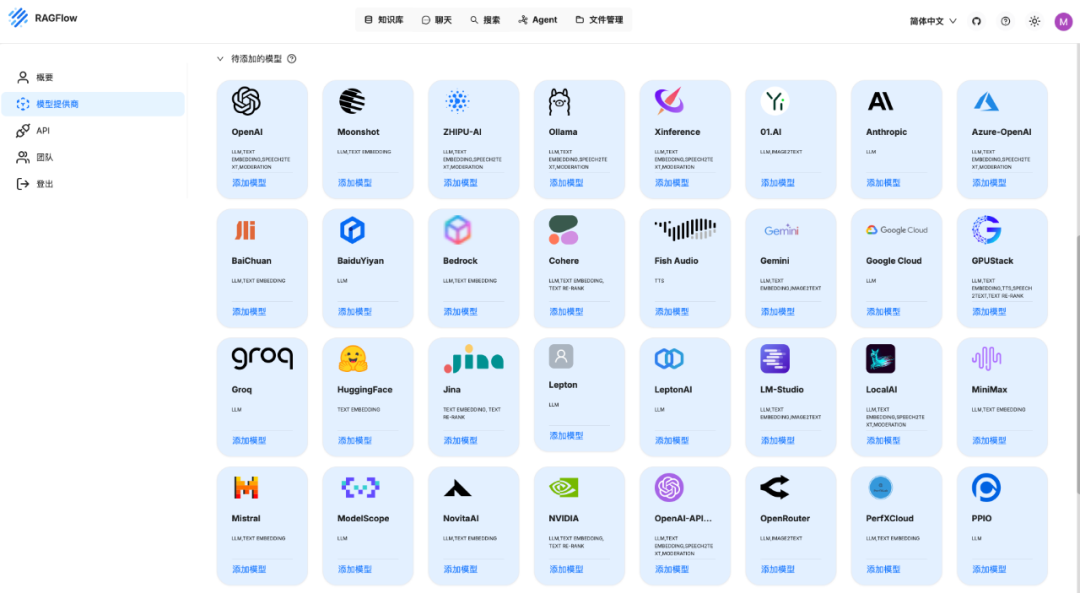Switch to the Agent tab
This screenshot has width=1080, height=593.
pos(537,20)
